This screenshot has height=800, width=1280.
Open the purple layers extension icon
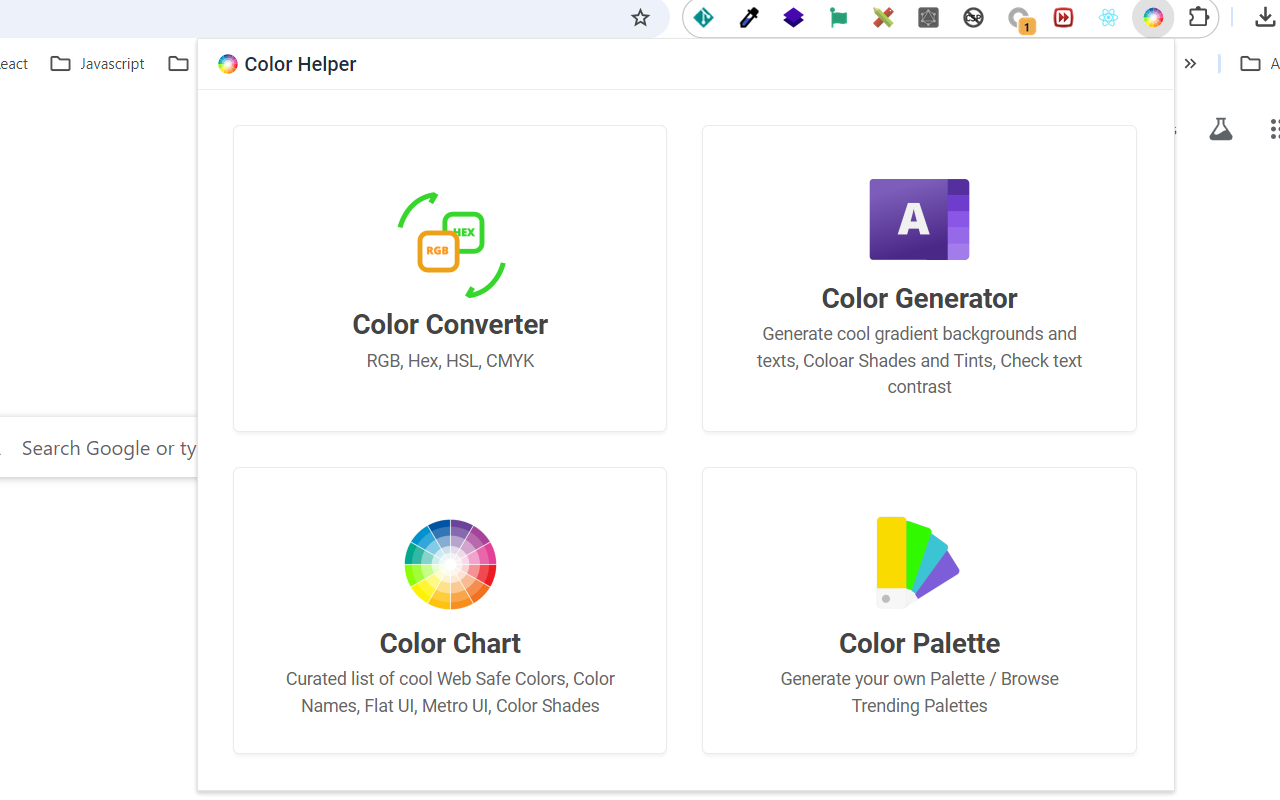(x=793, y=17)
